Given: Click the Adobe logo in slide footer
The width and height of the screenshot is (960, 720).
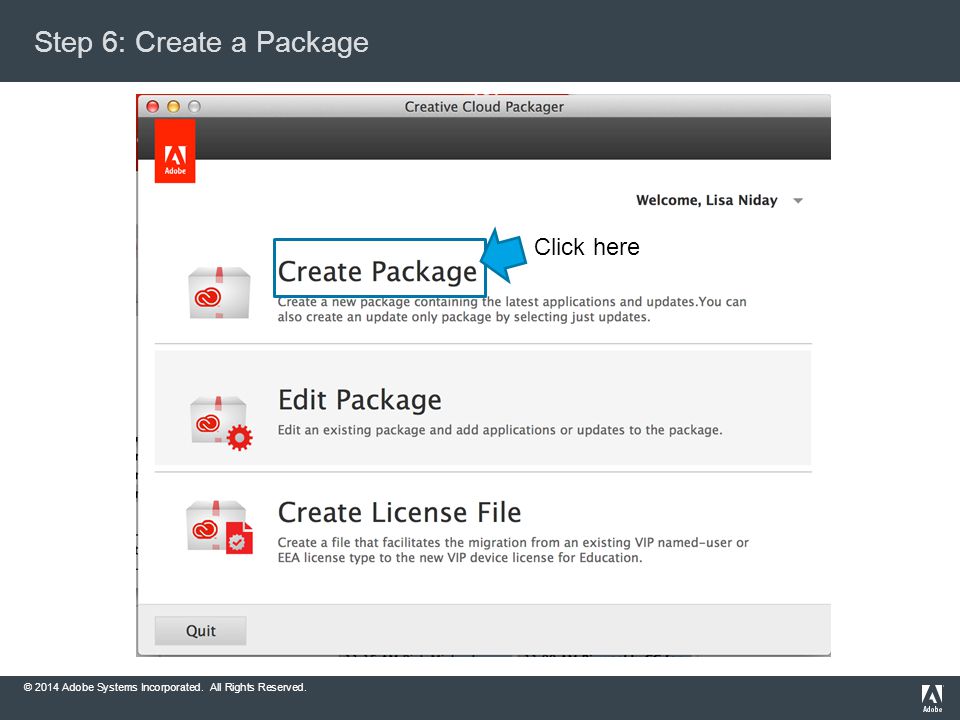Looking at the screenshot, I should coord(932,699).
